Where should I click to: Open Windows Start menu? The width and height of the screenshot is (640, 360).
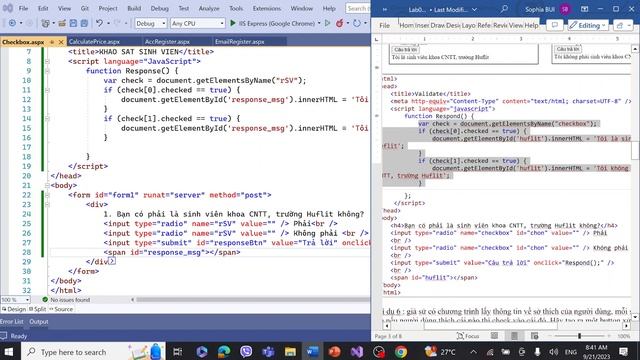(9, 351)
